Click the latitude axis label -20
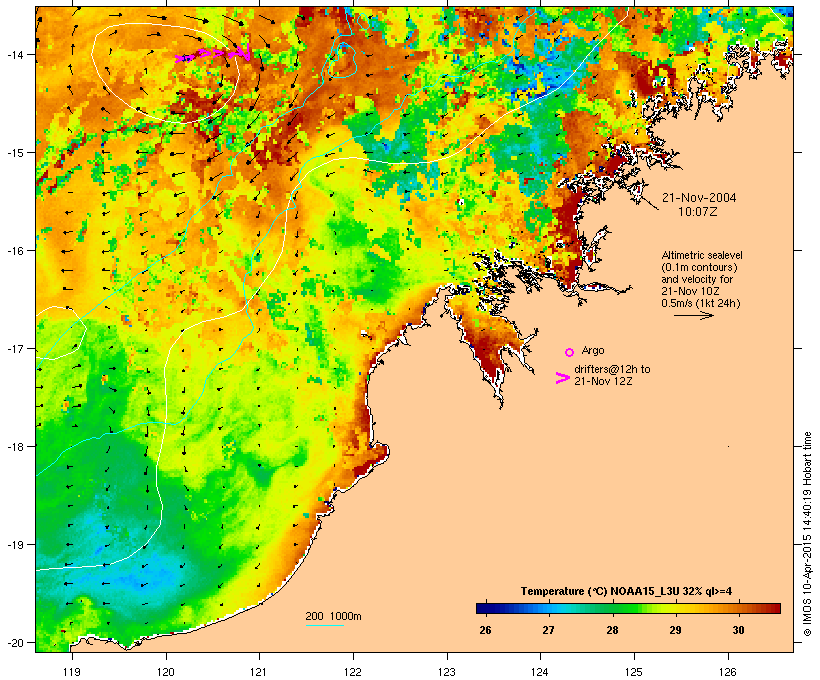Viewport: 820px width, 680px height. point(14,642)
